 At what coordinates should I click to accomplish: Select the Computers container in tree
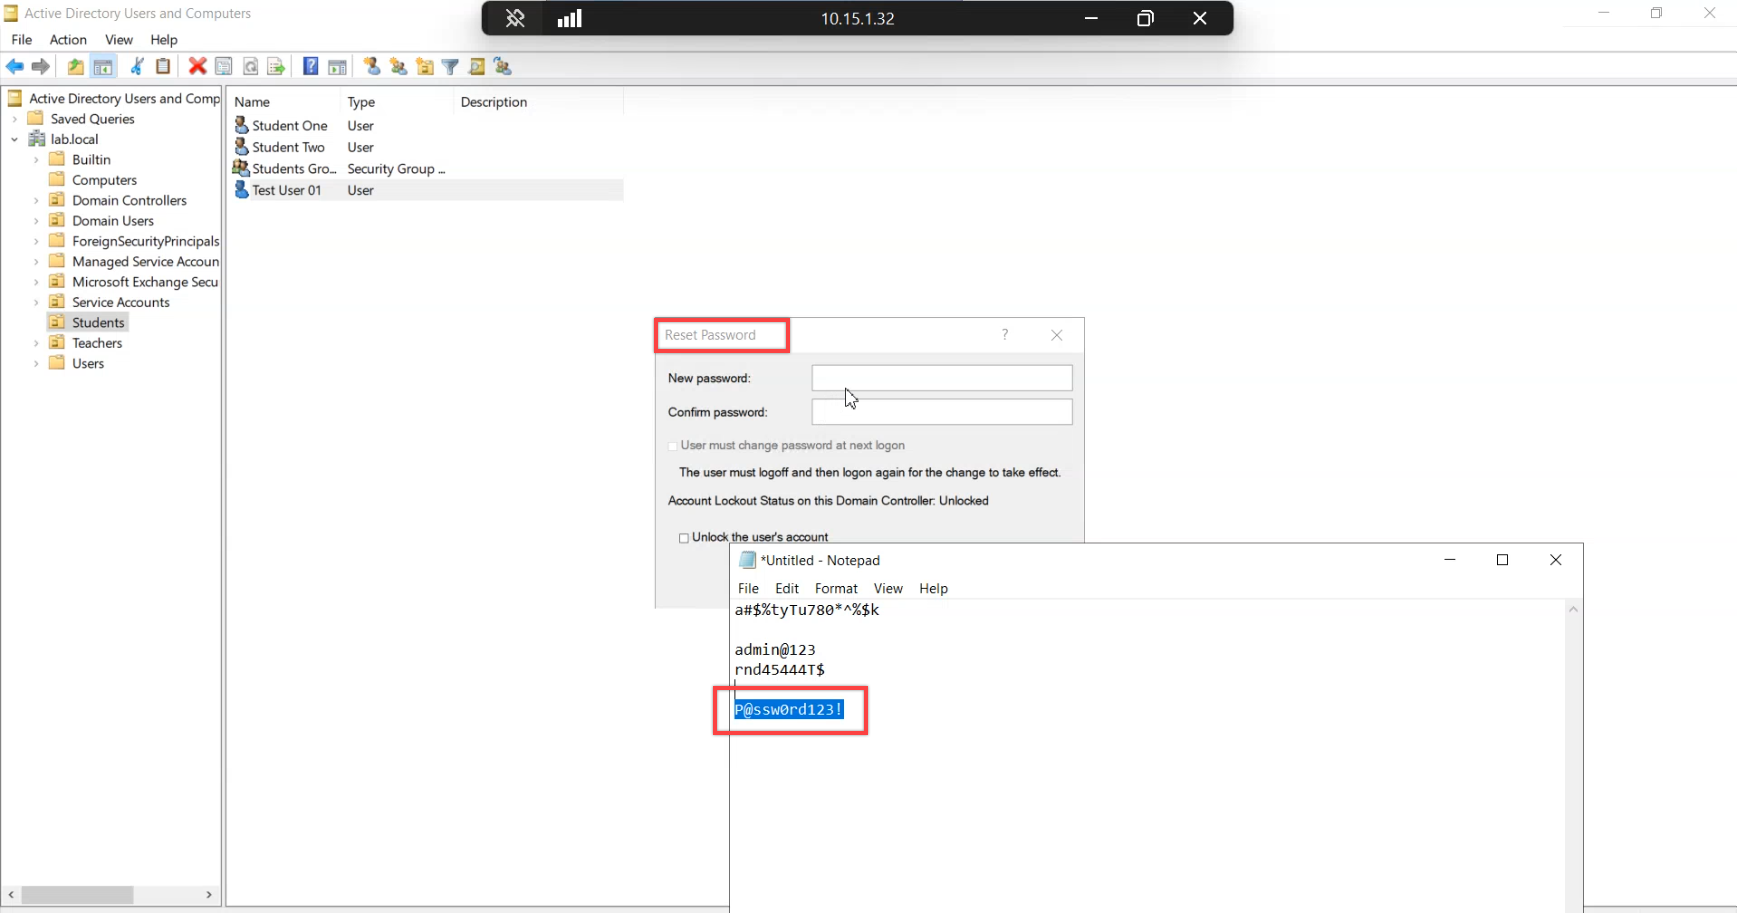(104, 180)
